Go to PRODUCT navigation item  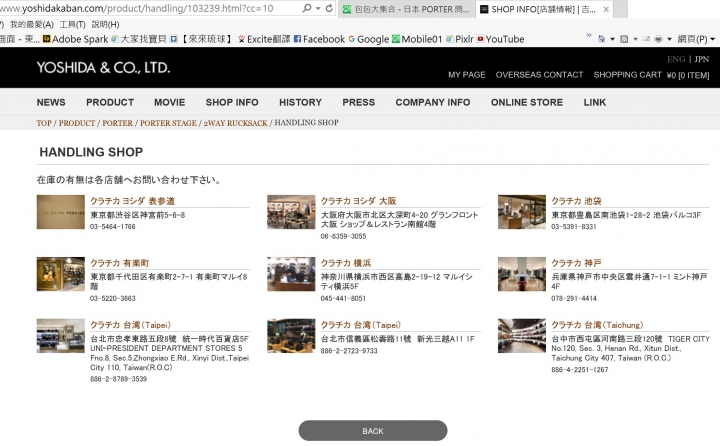(110, 102)
